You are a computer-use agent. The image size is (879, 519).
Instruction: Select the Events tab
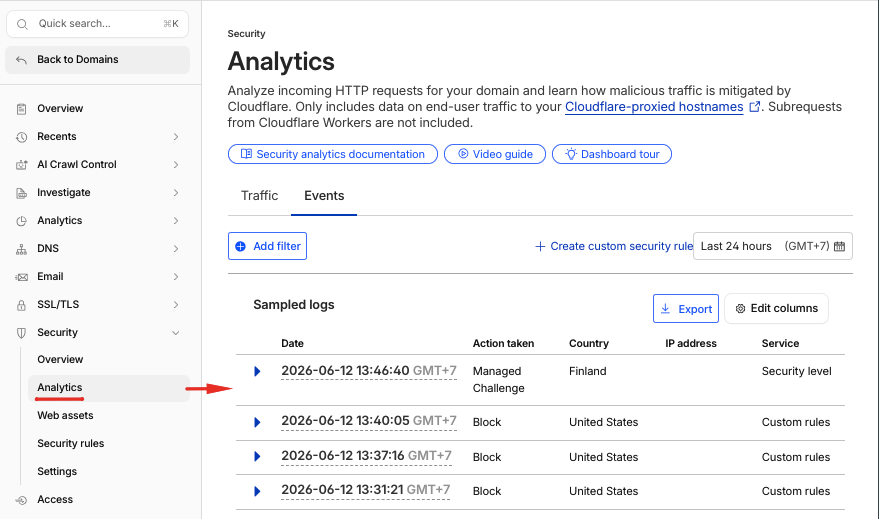click(x=324, y=196)
